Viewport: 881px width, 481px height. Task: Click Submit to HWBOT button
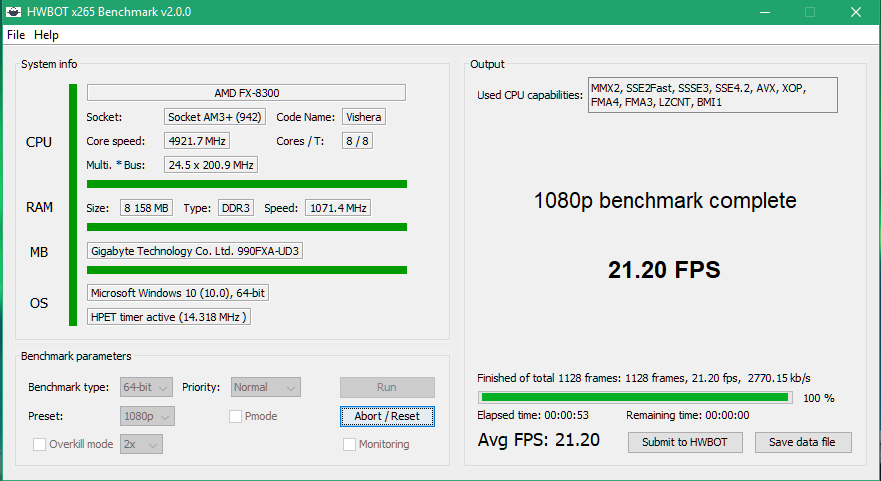pos(685,442)
